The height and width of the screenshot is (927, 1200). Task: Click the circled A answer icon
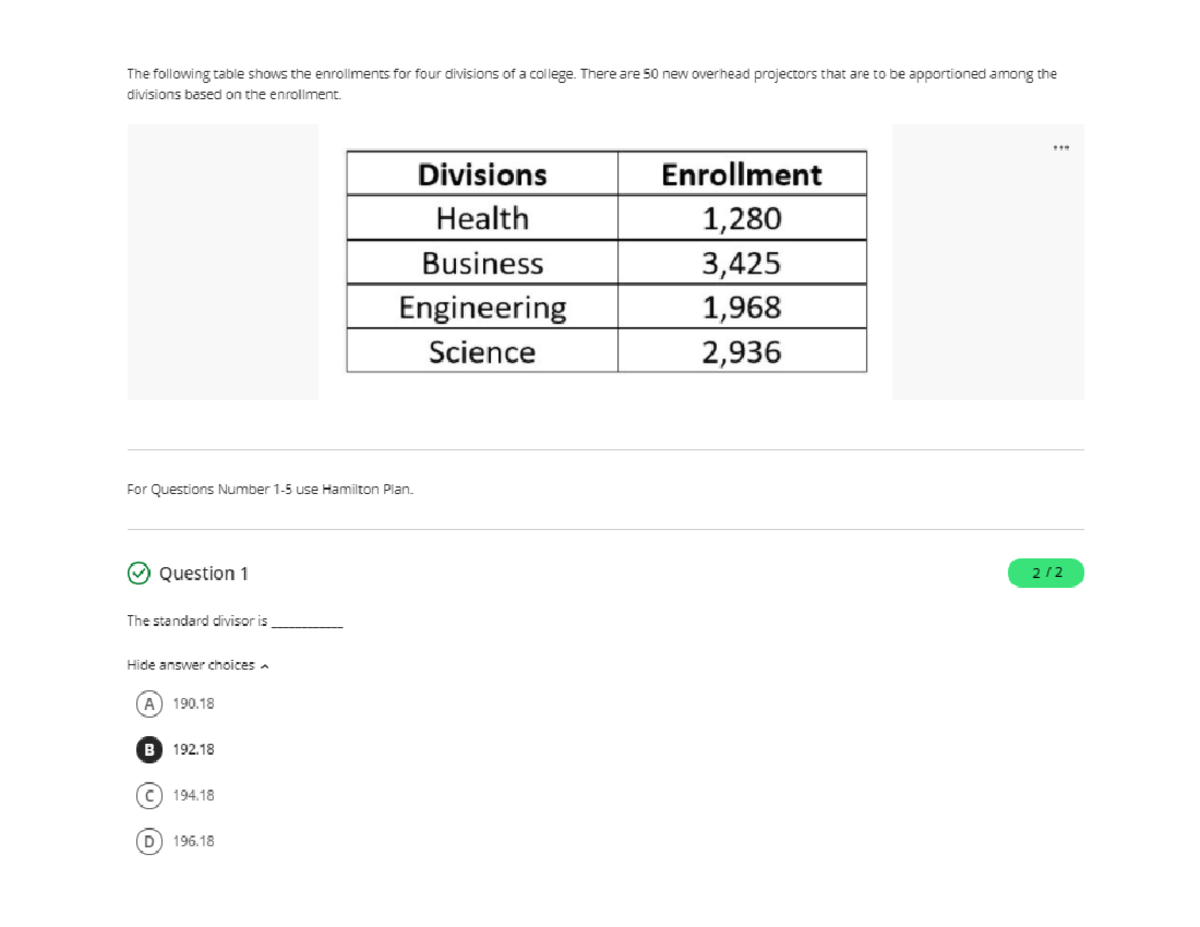coord(148,703)
